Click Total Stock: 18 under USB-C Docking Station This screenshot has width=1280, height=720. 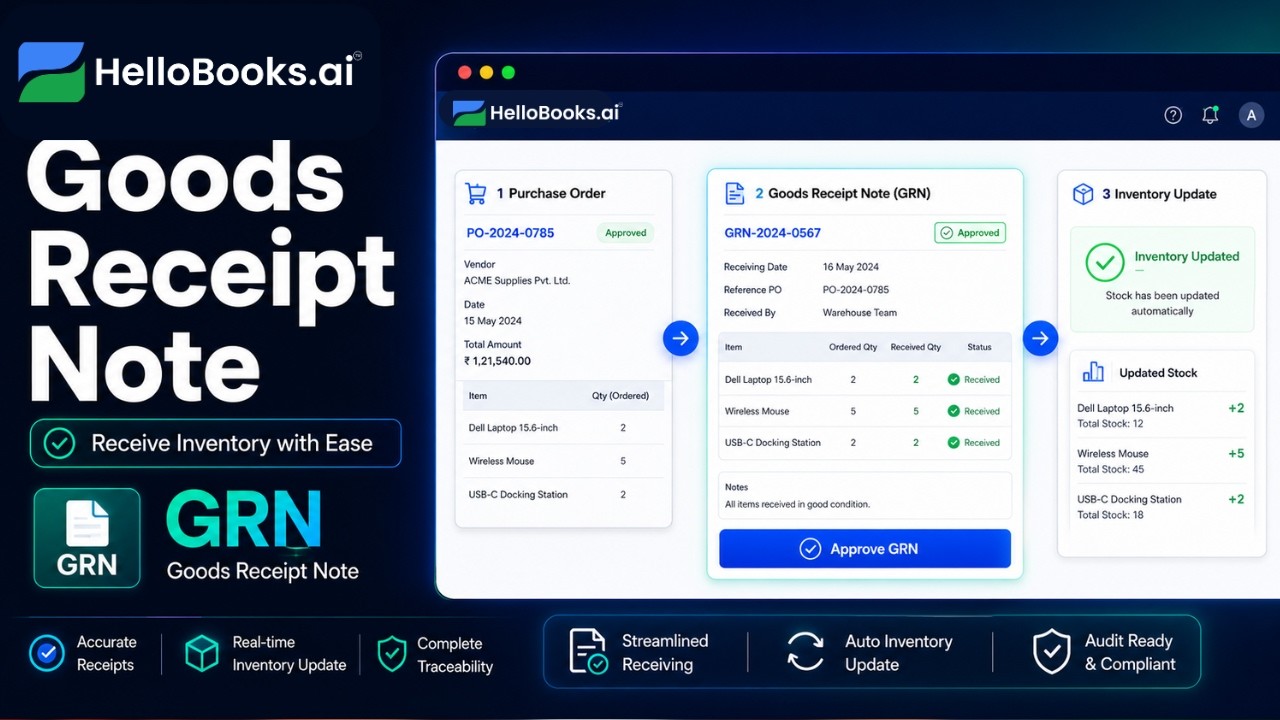(x=1110, y=515)
